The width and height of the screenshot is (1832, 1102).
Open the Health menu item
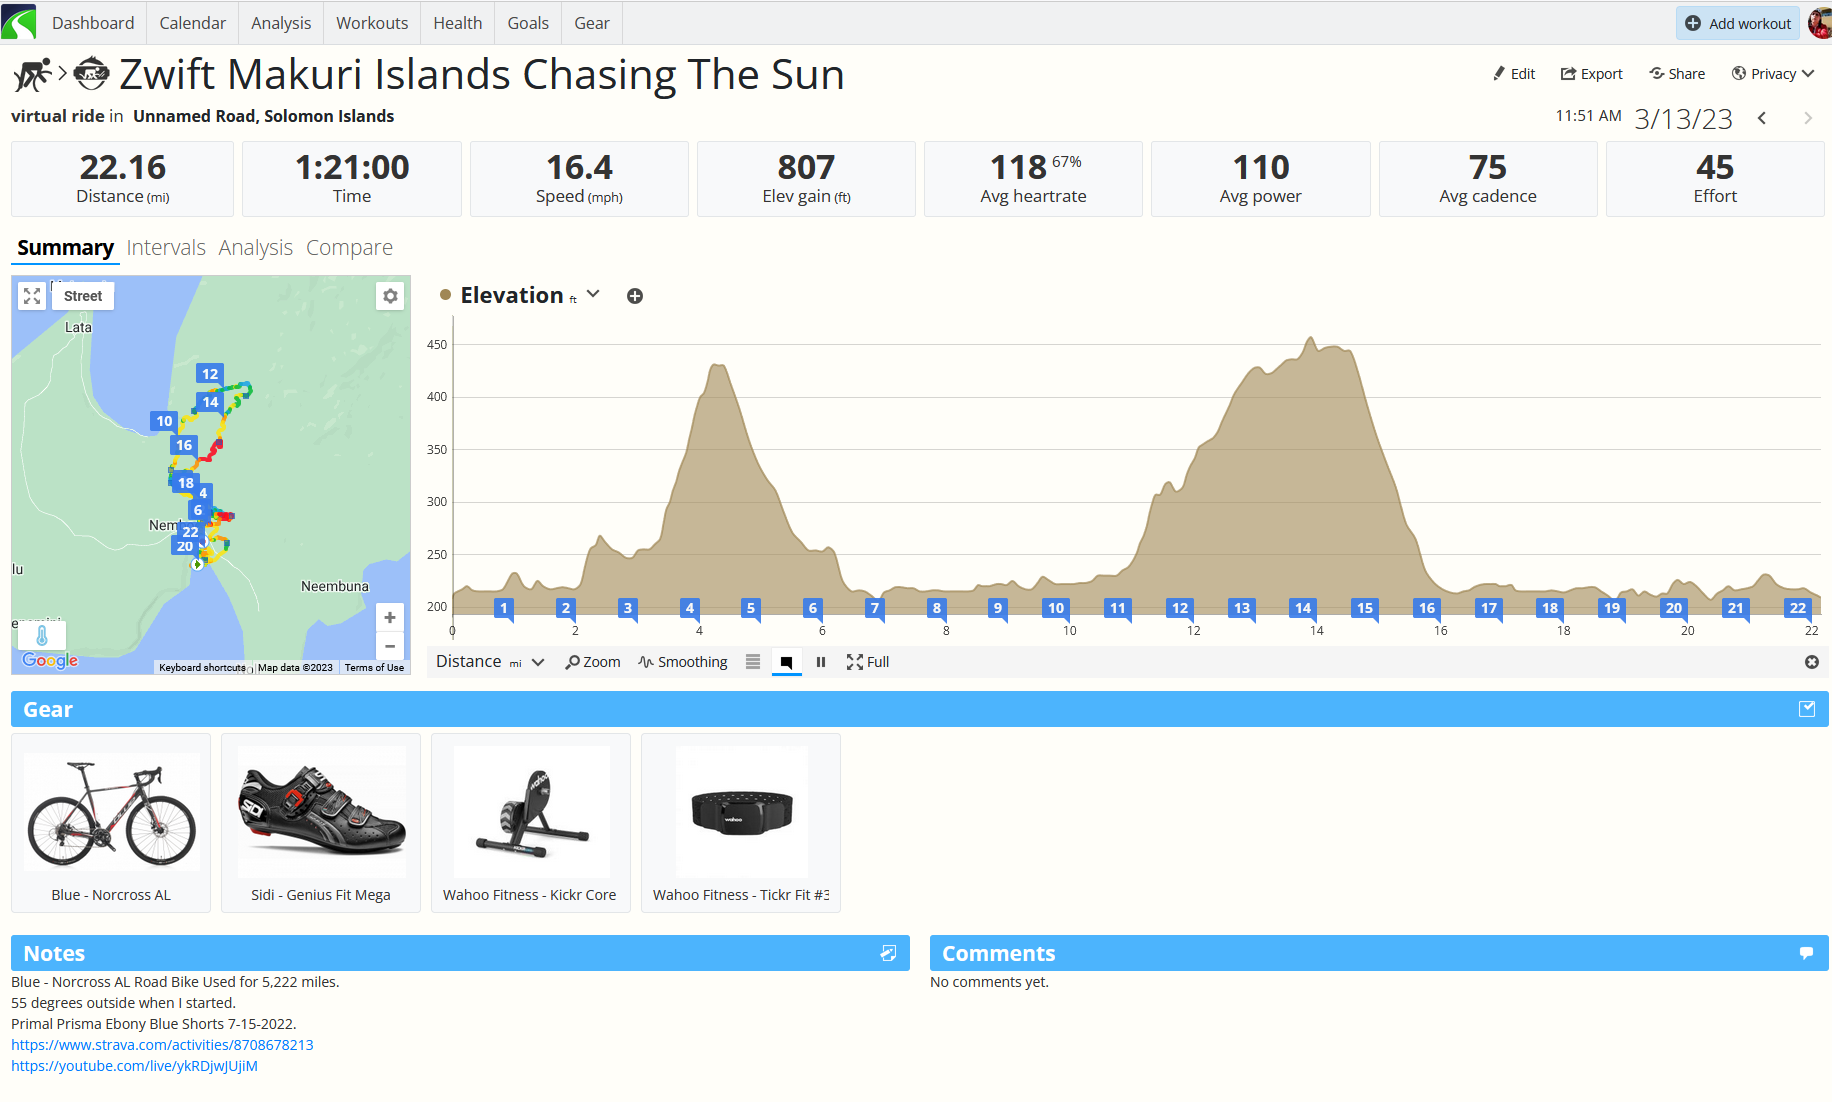pos(457,23)
